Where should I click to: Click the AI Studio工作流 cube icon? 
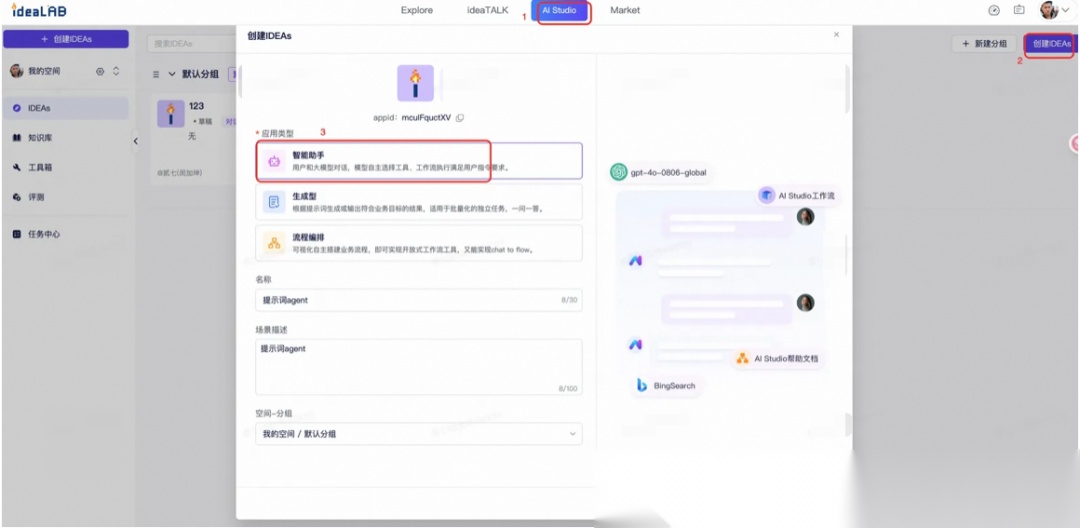767,196
